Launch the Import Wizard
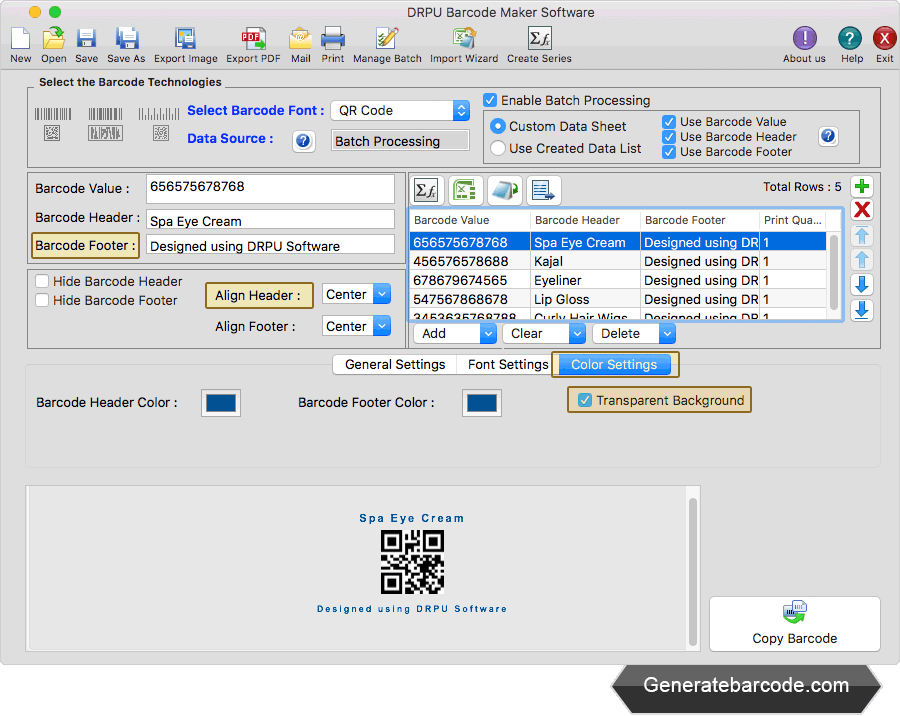Image resolution: width=900 pixels, height=716 pixels. pyautogui.click(x=464, y=38)
